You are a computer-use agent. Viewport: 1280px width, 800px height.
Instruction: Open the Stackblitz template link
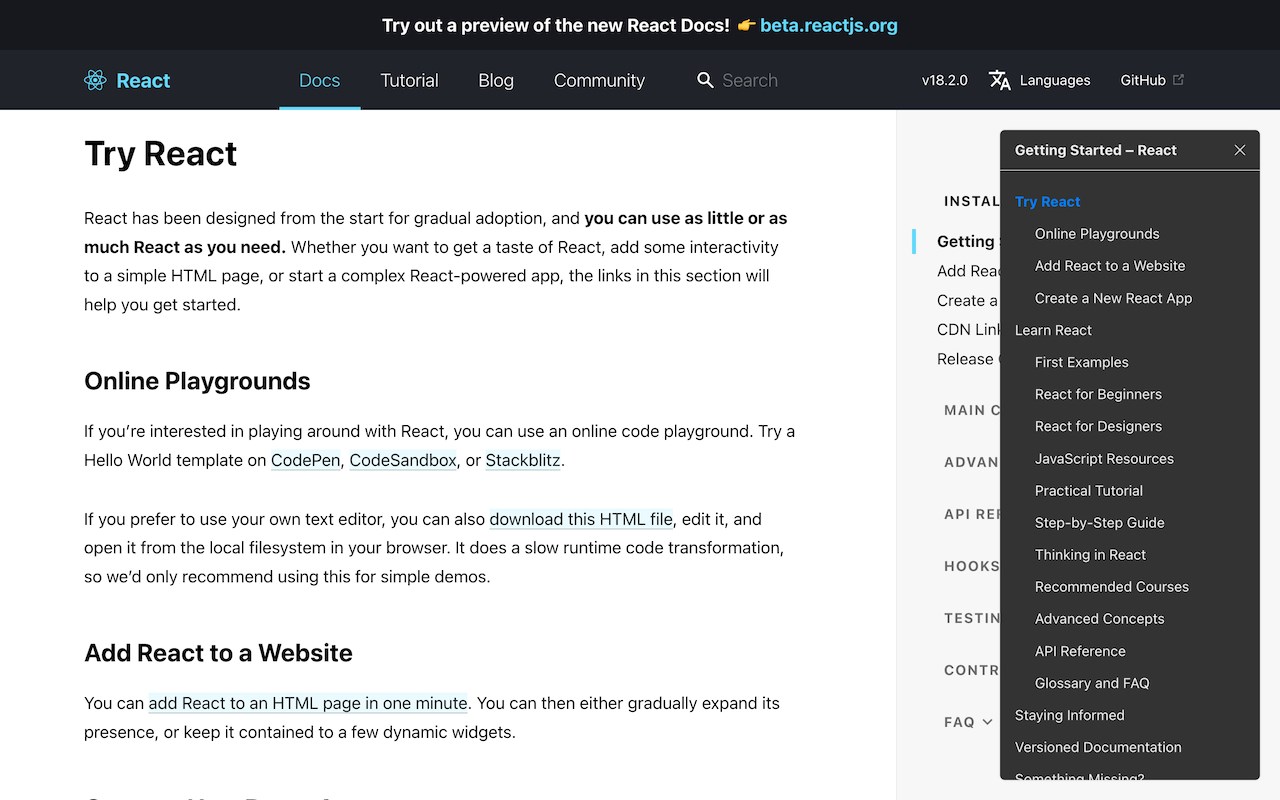pos(523,460)
